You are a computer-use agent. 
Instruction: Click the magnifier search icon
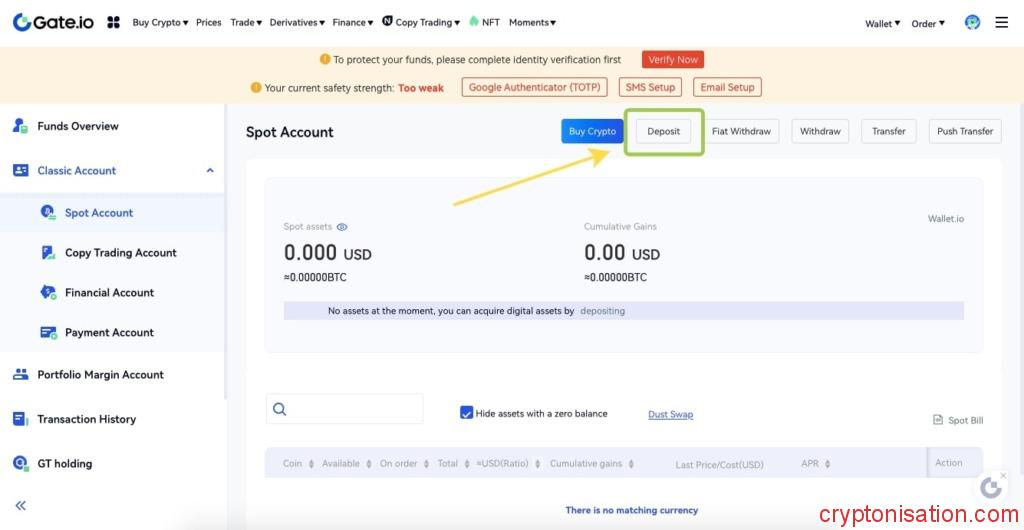280,409
